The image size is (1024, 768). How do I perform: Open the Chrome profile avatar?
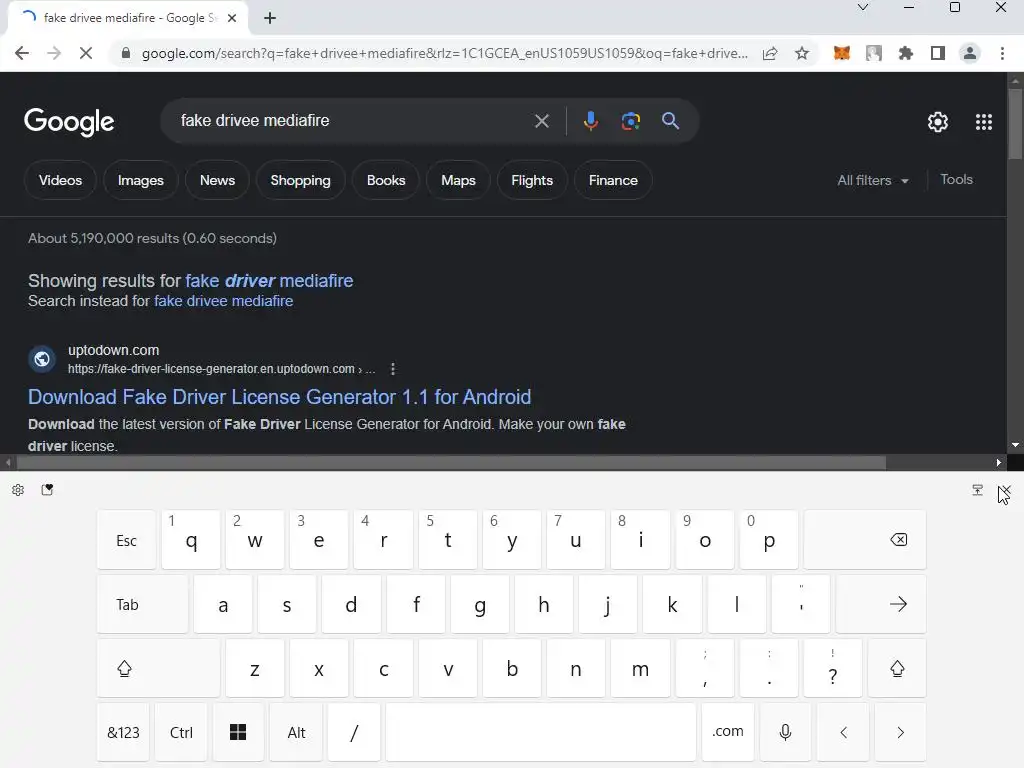[x=970, y=53]
